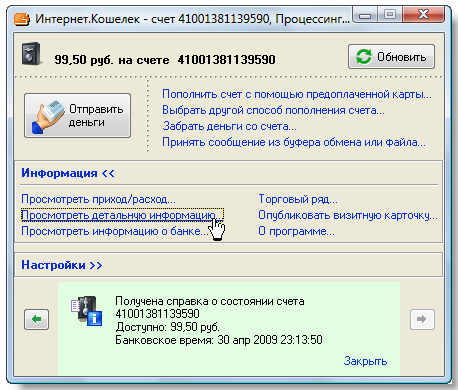
Task: Click Опубликовать визитную карточку link
Action: tap(348, 215)
